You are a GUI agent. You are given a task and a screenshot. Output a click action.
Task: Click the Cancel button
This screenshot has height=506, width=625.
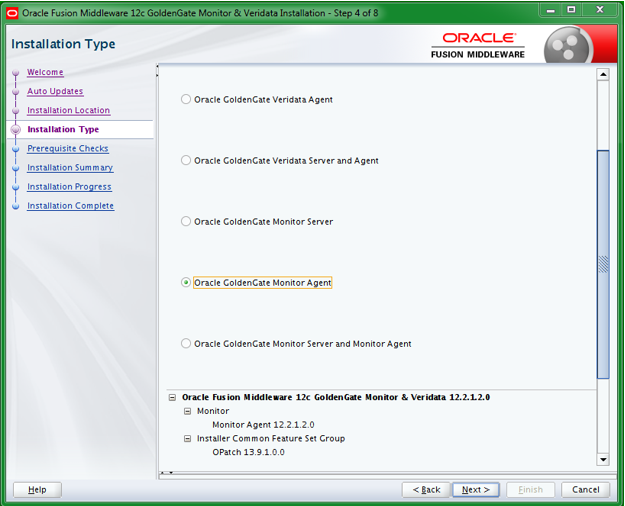pyautogui.click(x=586, y=490)
